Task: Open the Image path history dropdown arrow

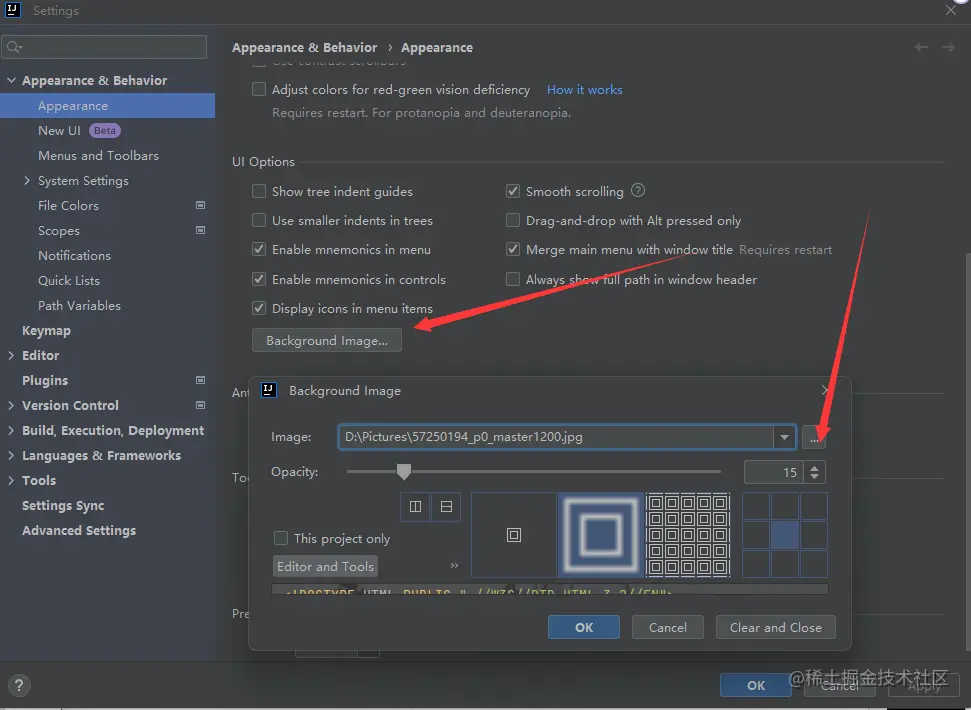Action: coord(785,437)
